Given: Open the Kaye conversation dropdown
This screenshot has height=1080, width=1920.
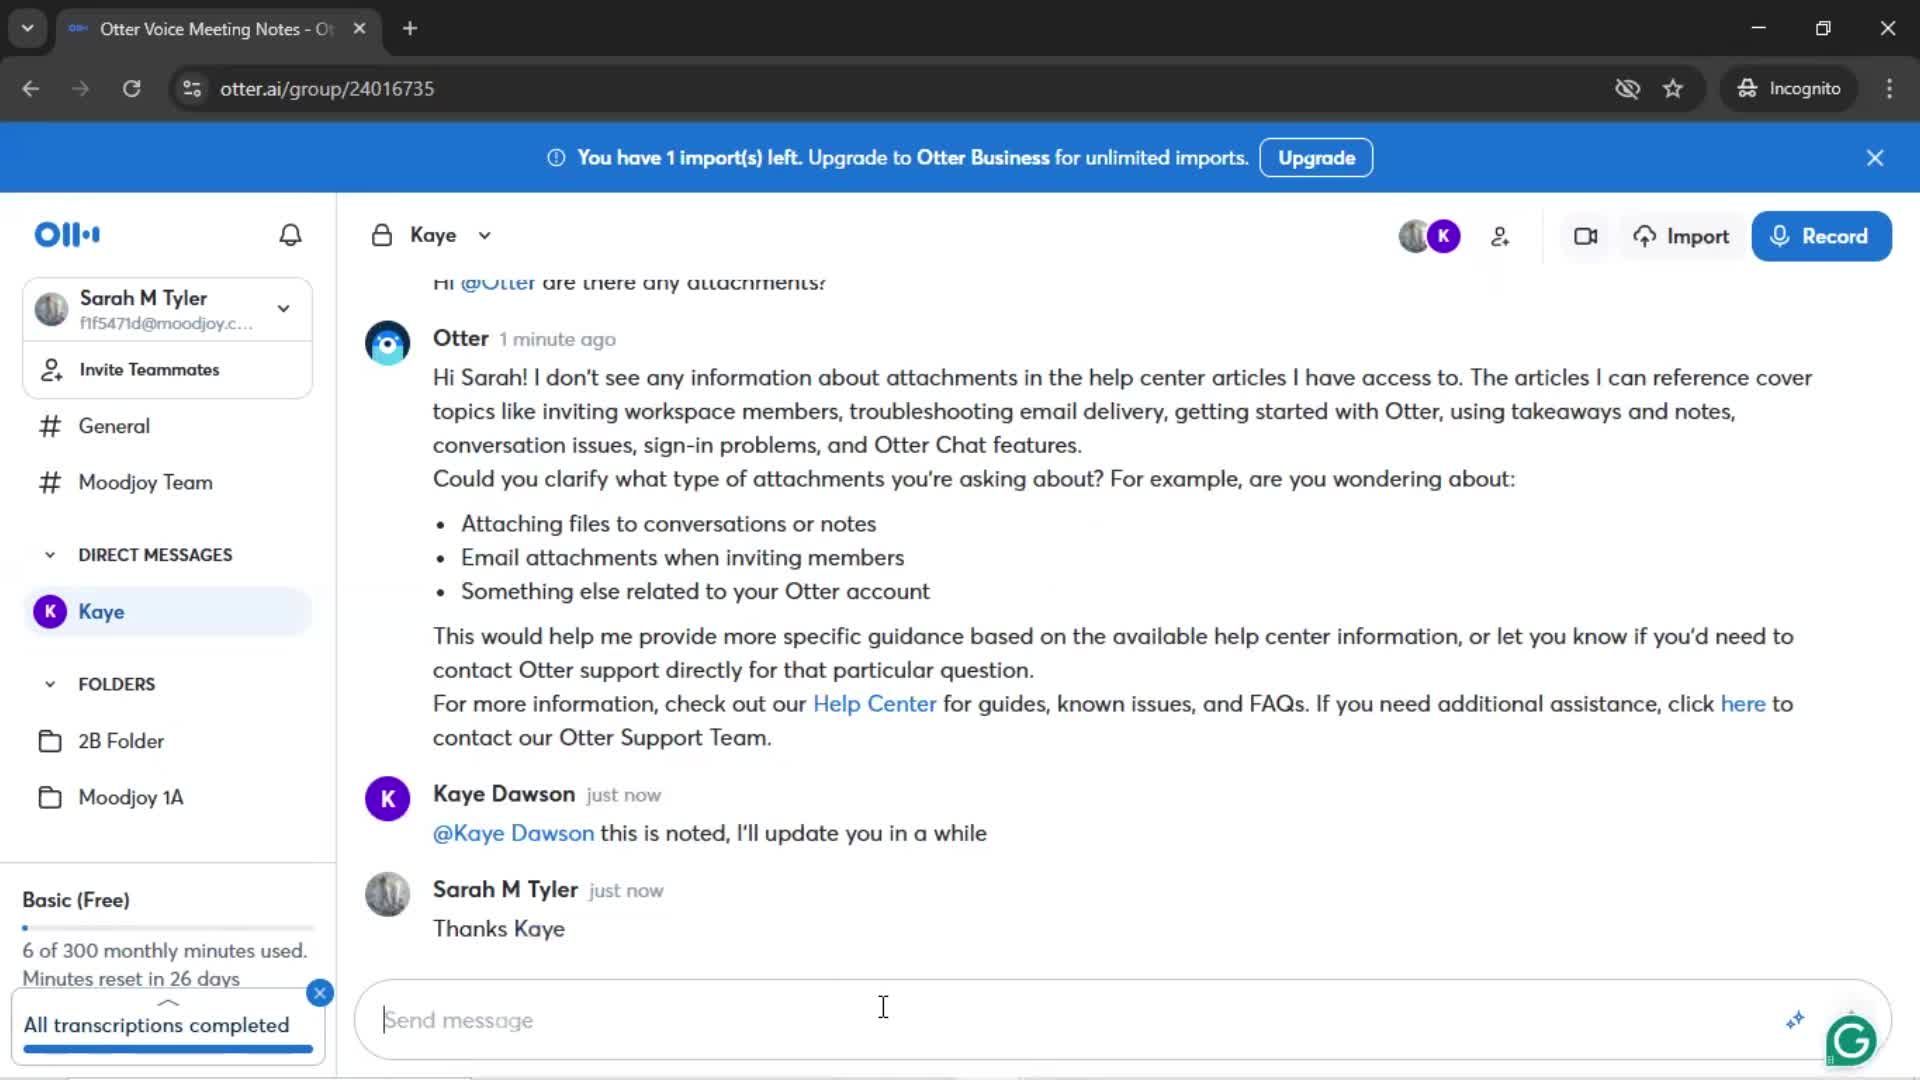Looking at the screenshot, I should (x=485, y=236).
